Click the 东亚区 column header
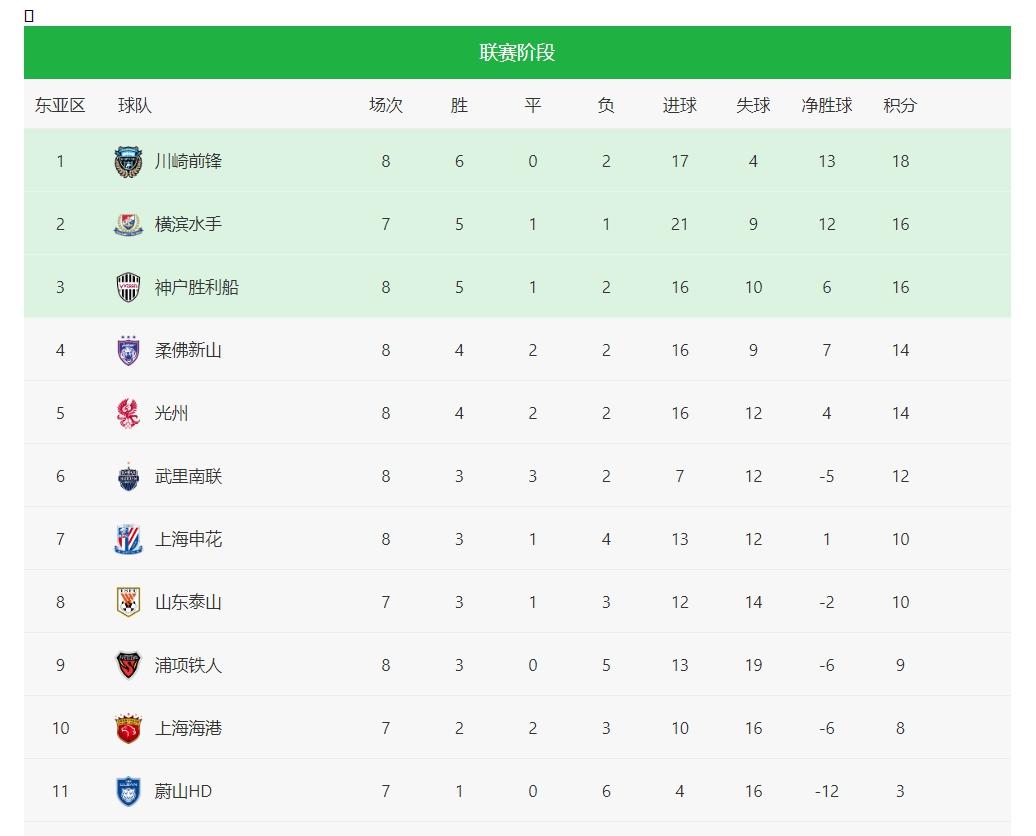Viewport: 1036px width, 836px height. click(60, 105)
